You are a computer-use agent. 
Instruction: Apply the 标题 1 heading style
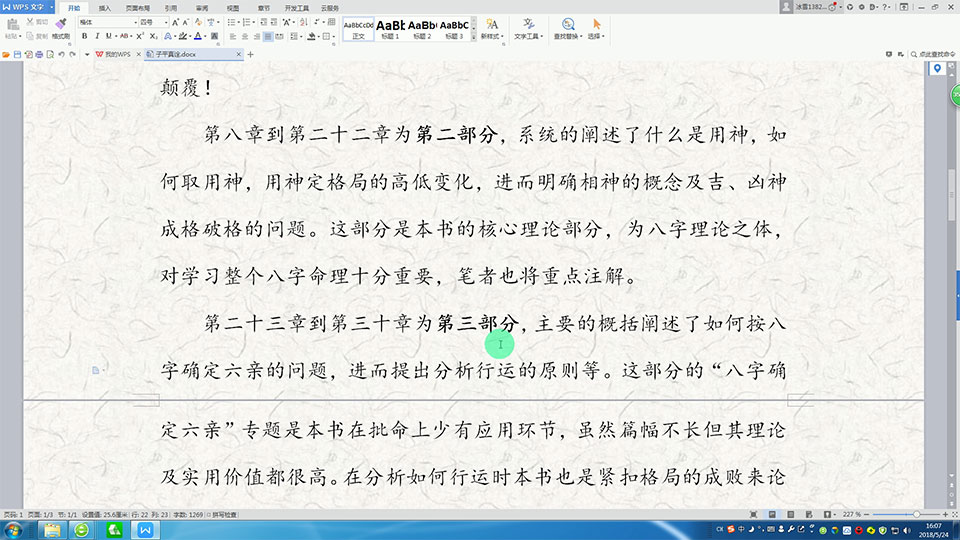390,29
